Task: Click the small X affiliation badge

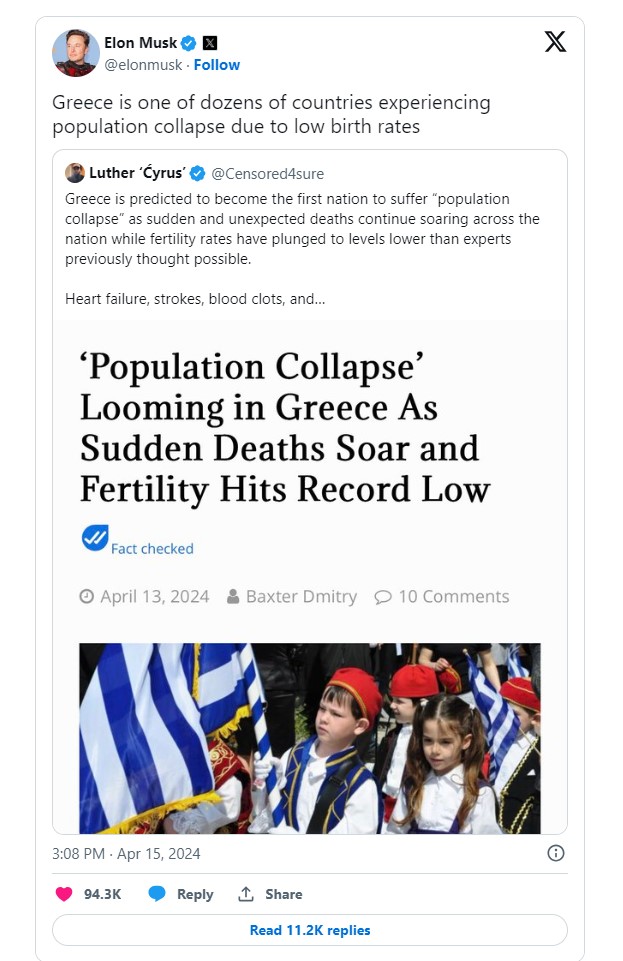Action: pos(210,43)
